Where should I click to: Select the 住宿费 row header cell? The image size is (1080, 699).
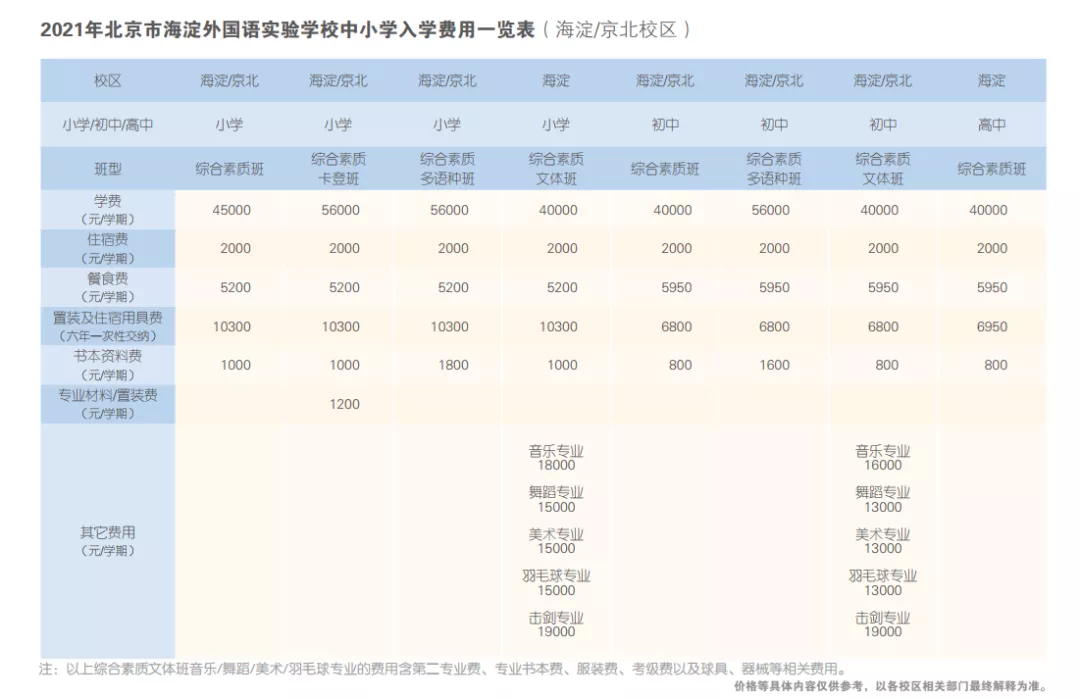pos(107,249)
